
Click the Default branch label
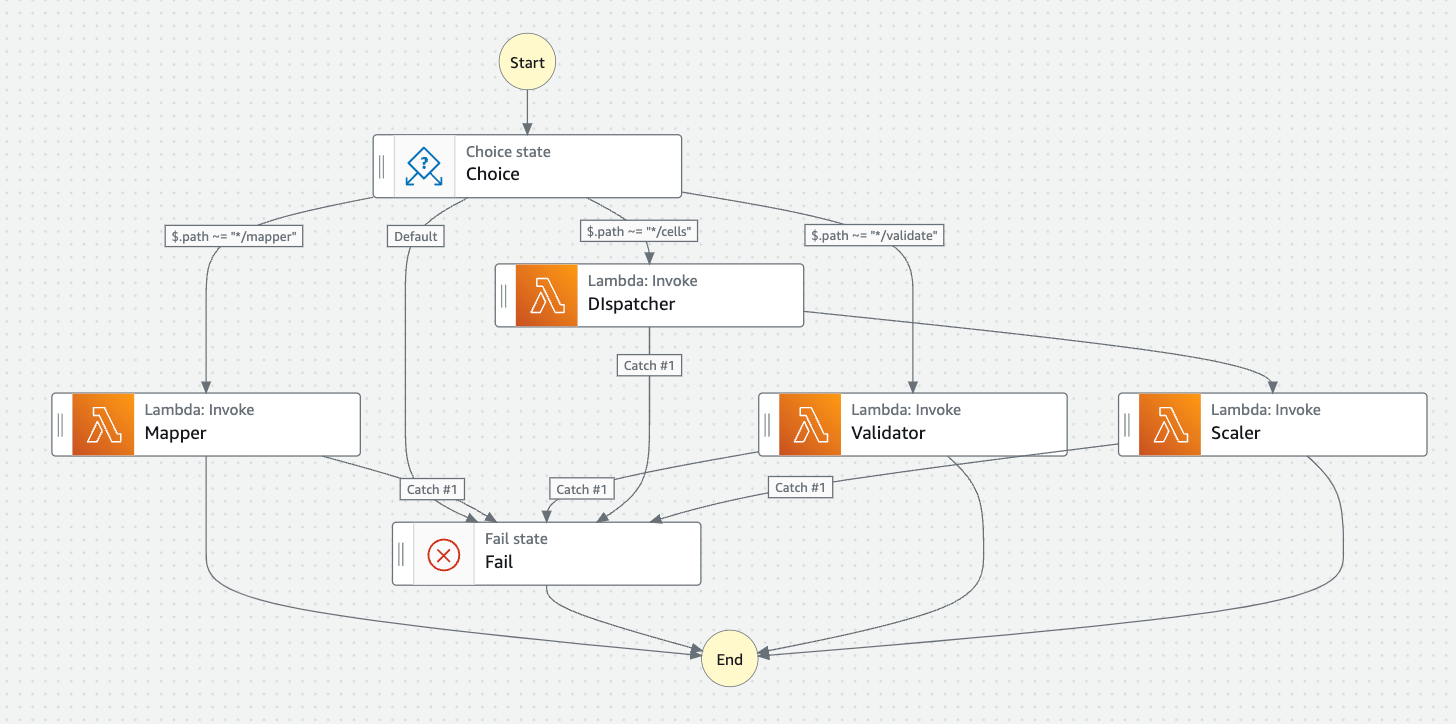tap(415, 237)
